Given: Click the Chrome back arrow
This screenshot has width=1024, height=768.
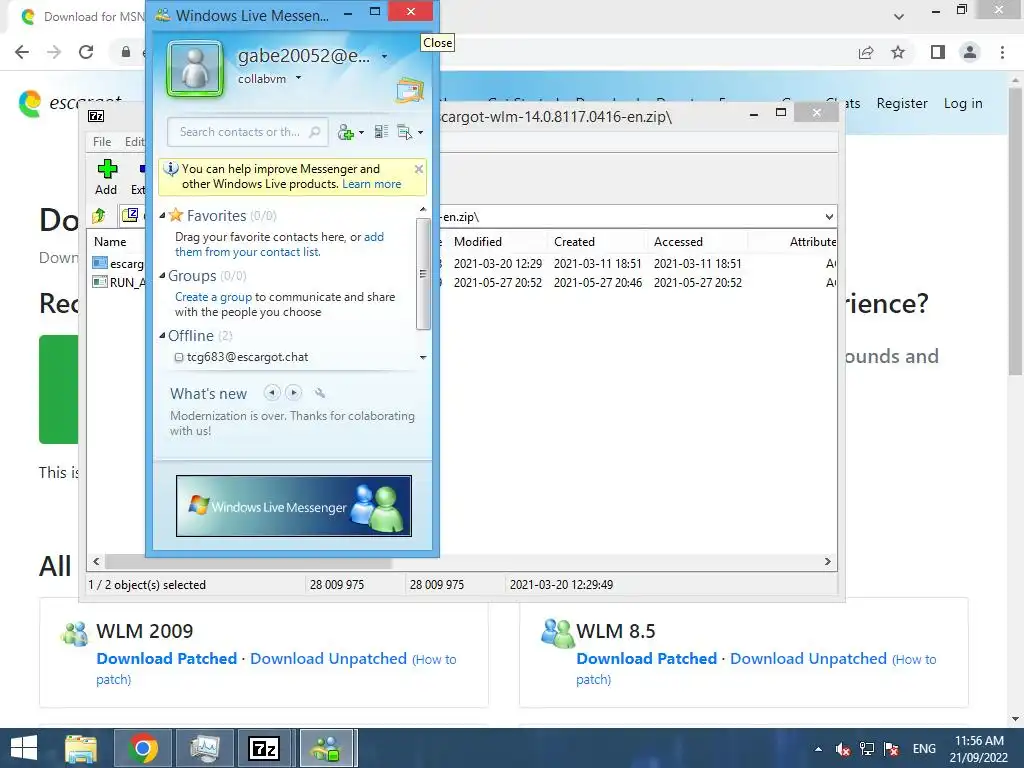Looking at the screenshot, I should (x=22, y=52).
